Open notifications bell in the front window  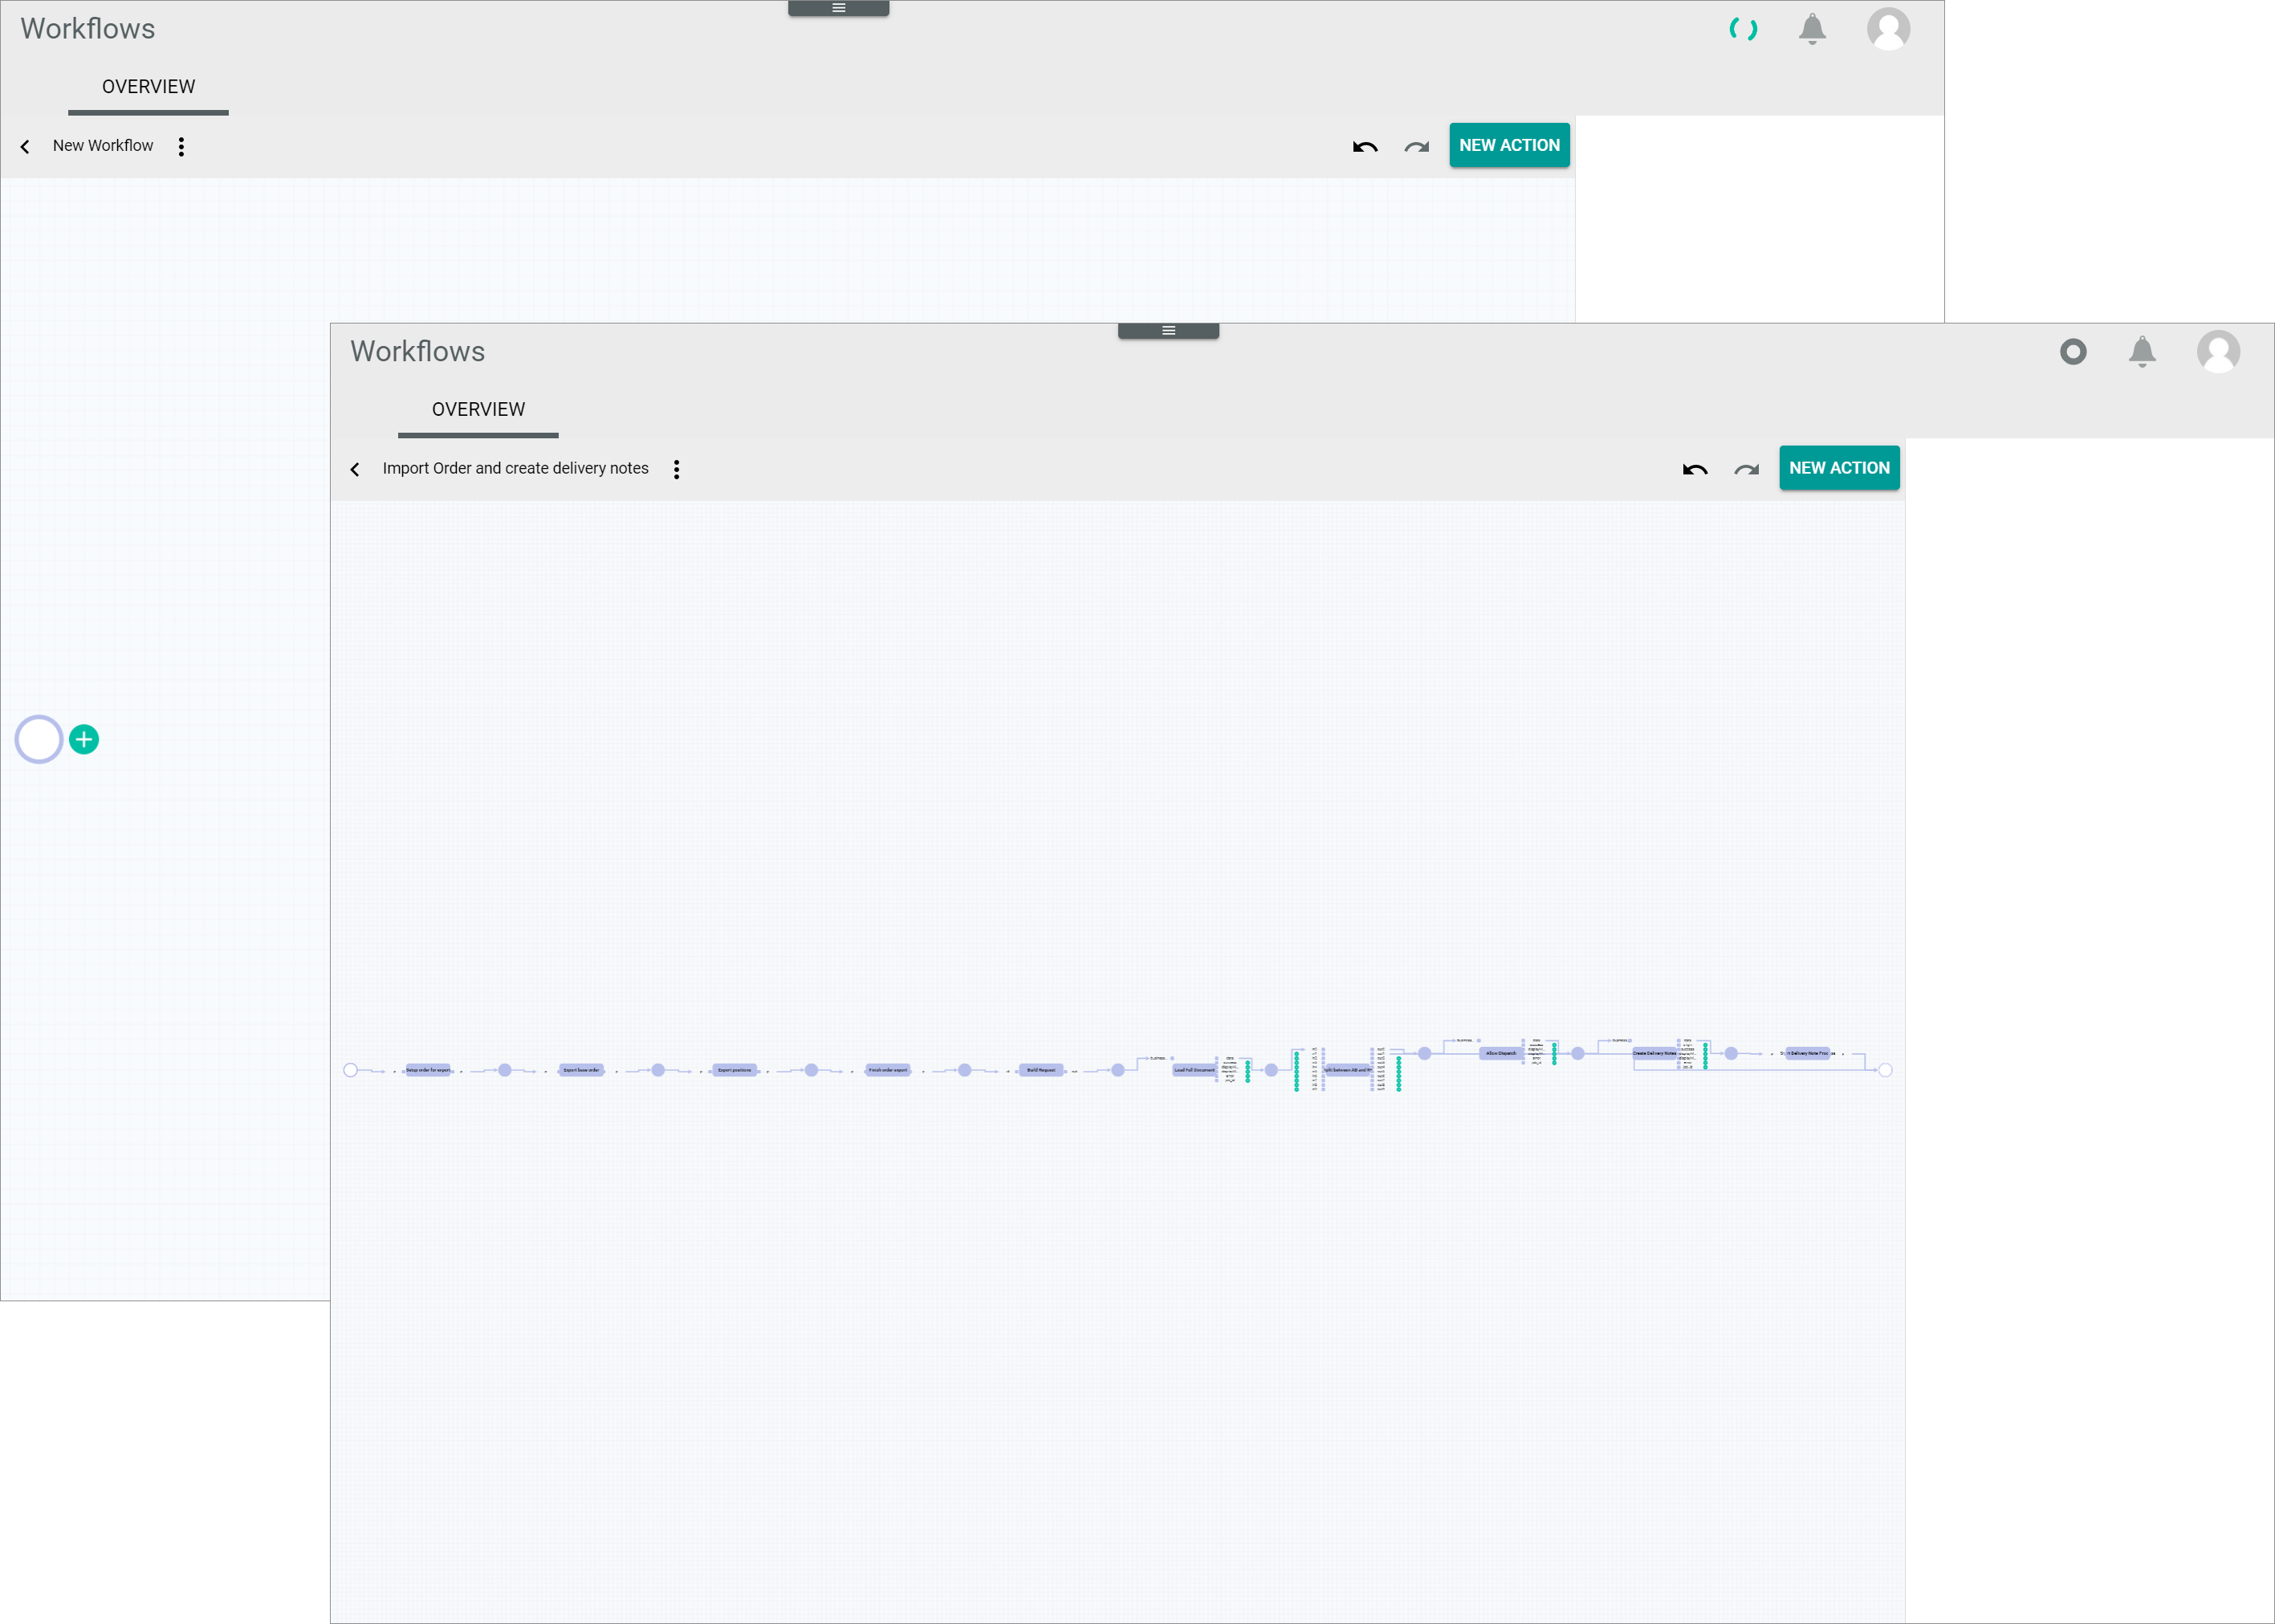[x=2142, y=352]
